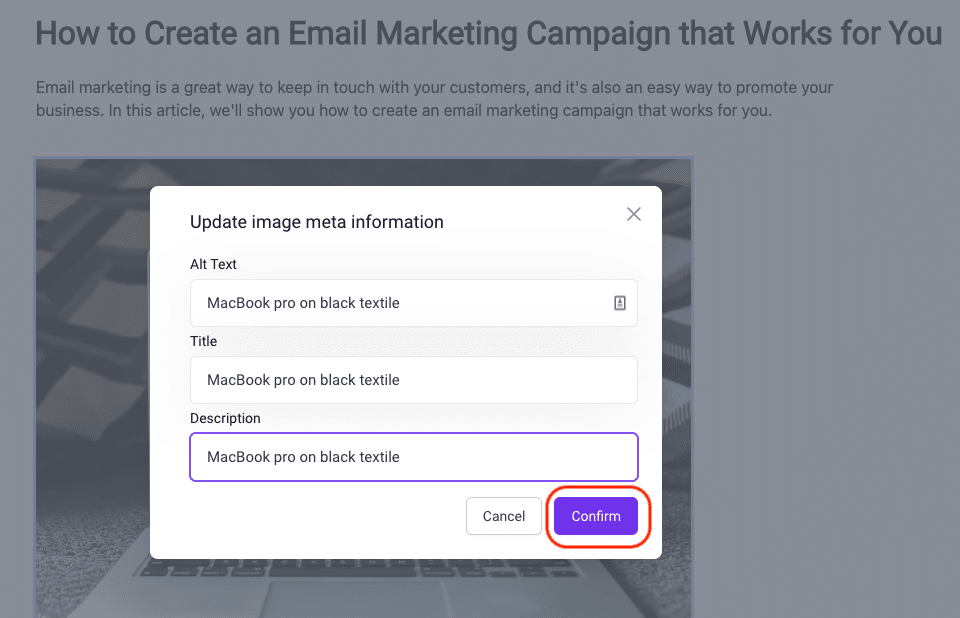
Task: Click the image strip above the dialog
Action: [x=363, y=172]
